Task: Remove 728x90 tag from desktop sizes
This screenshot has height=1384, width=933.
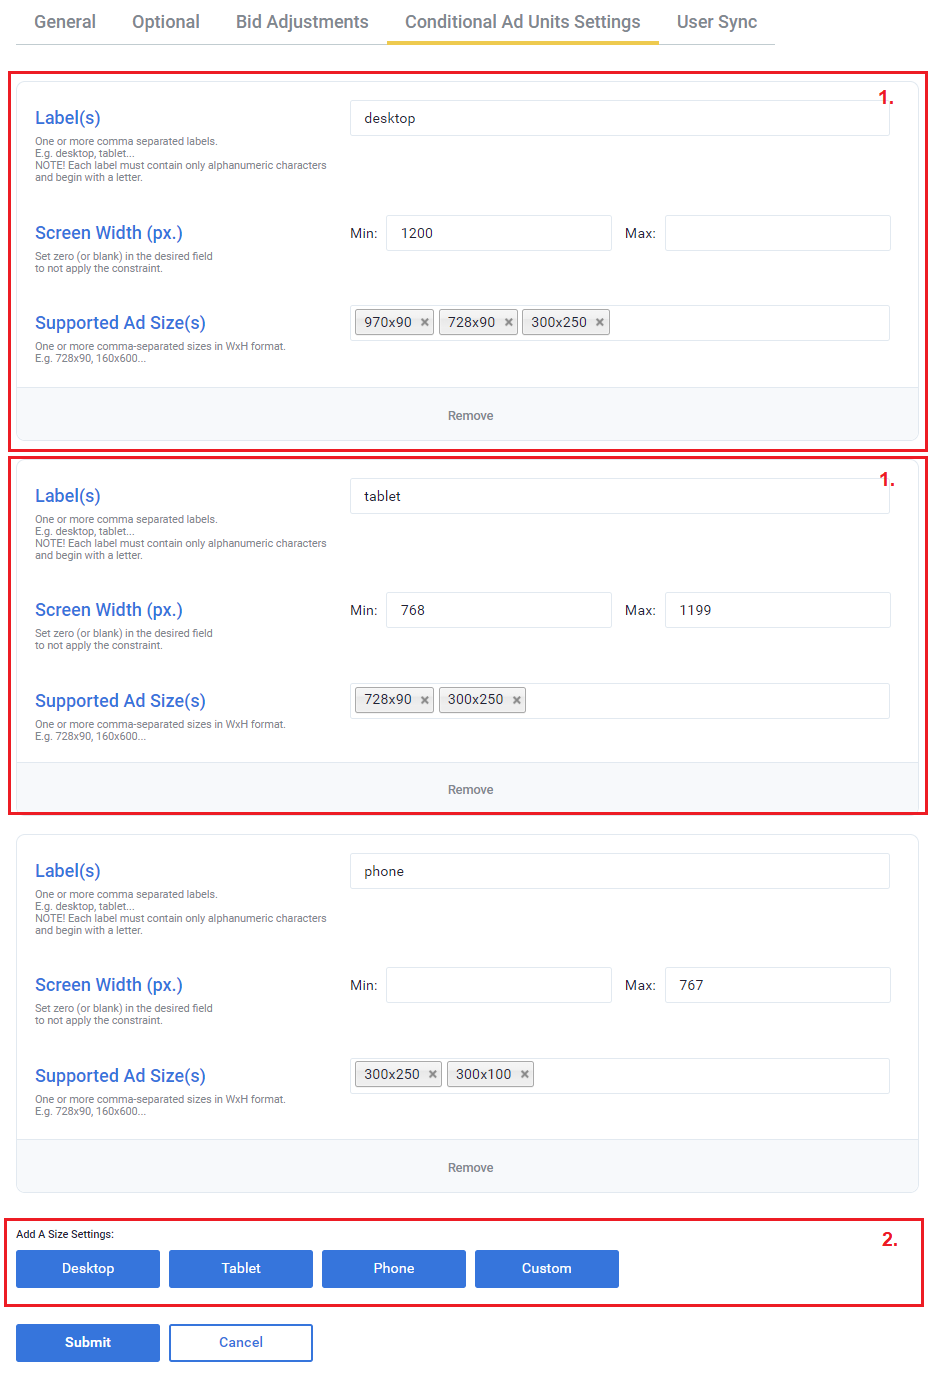Action: [x=509, y=322]
